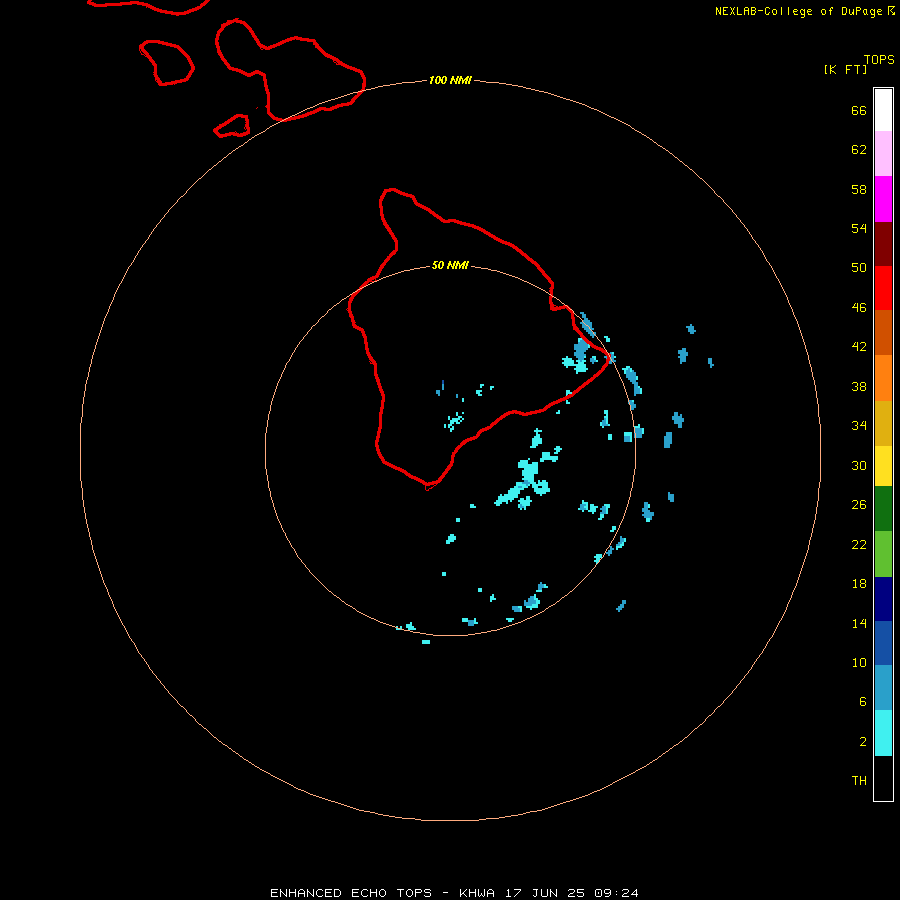Screen dimensions: 900x900
Task: Click the "TOPS" legend title
Action: 879,60
